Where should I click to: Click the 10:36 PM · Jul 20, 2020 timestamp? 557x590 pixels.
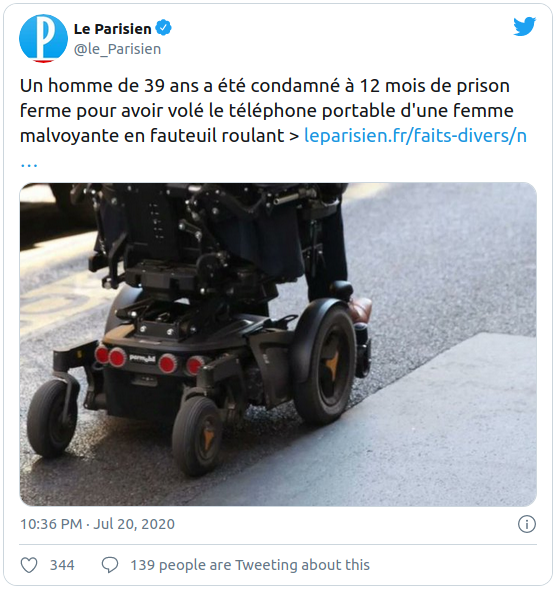tap(97, 524)
